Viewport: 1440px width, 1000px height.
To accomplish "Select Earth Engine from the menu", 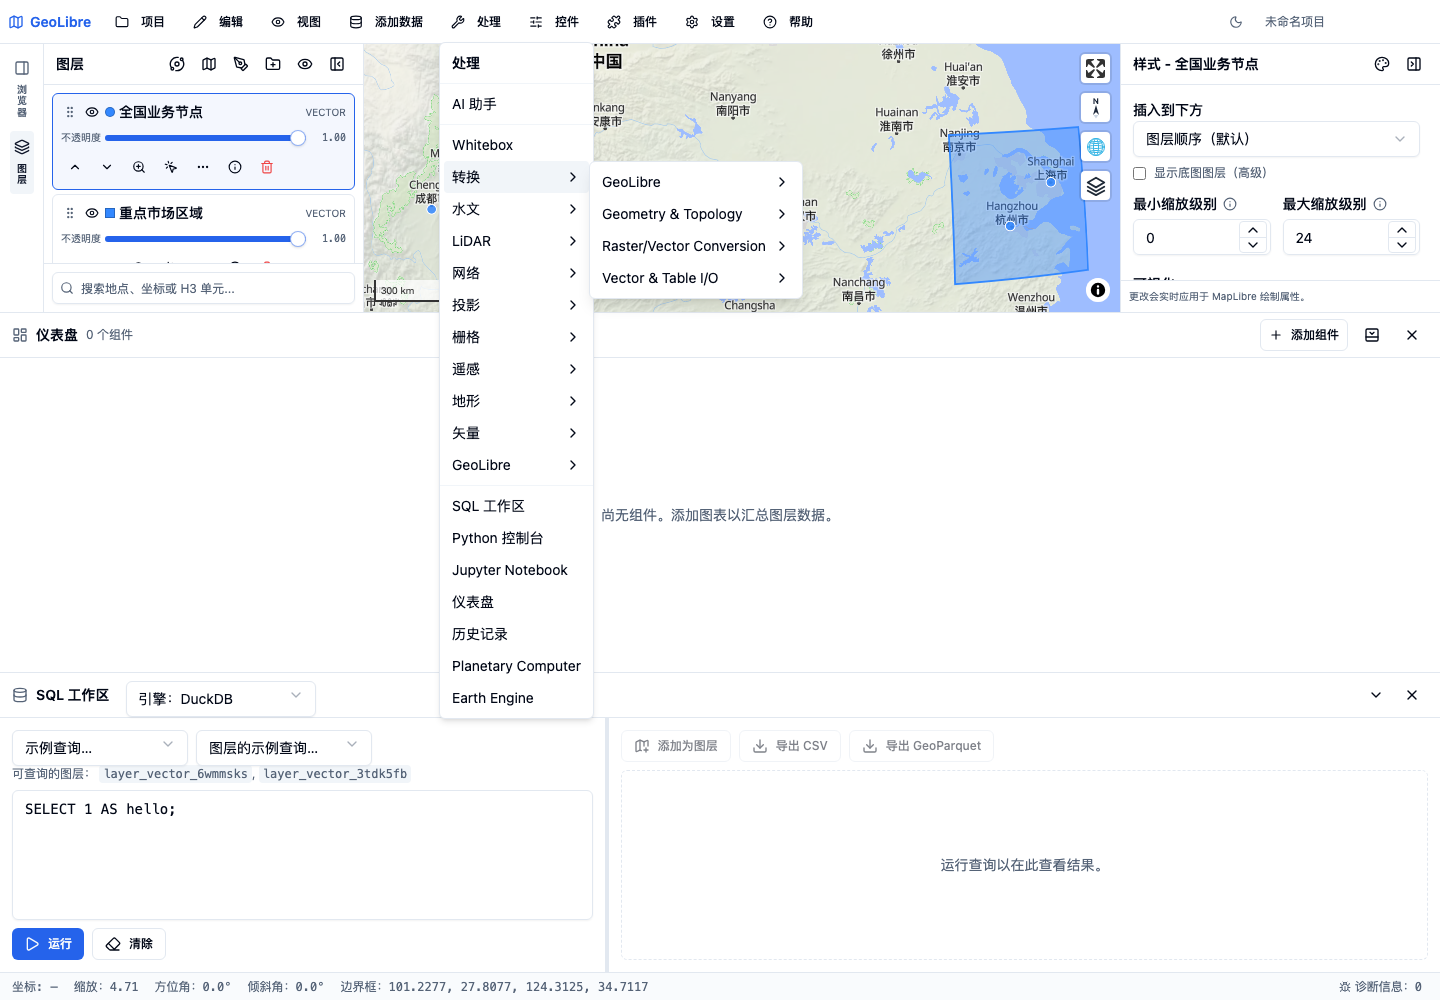I will (x=516, y=698).
